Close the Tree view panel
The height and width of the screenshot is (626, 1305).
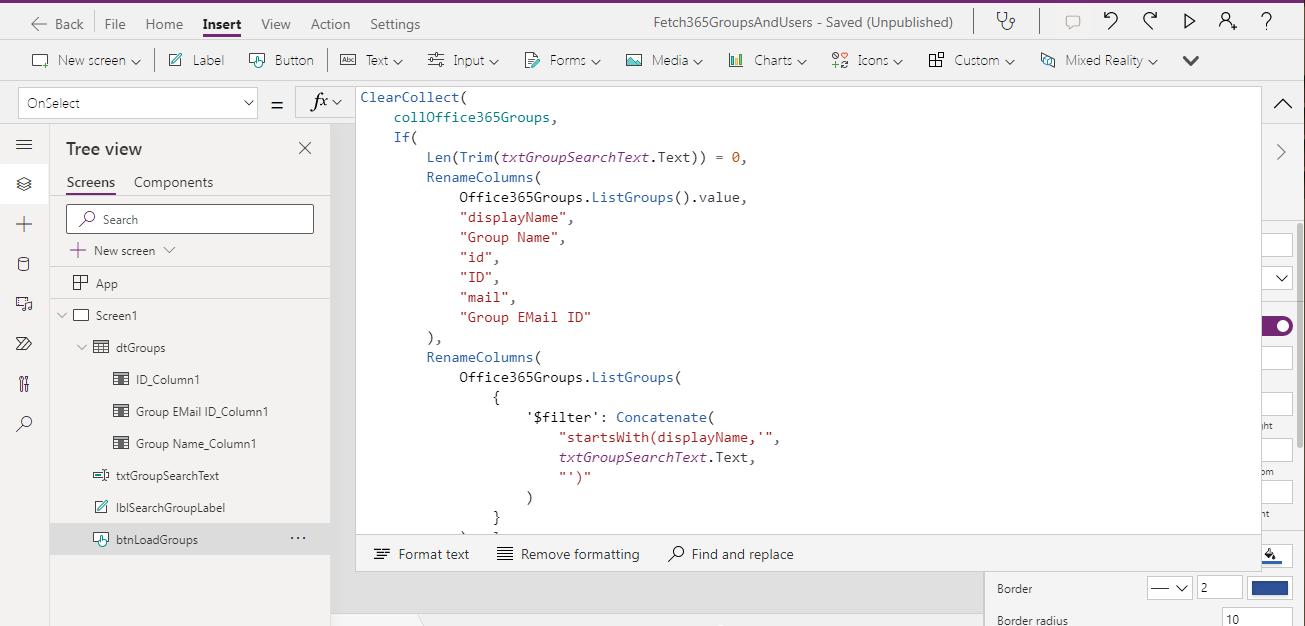[x=305, y=148]
